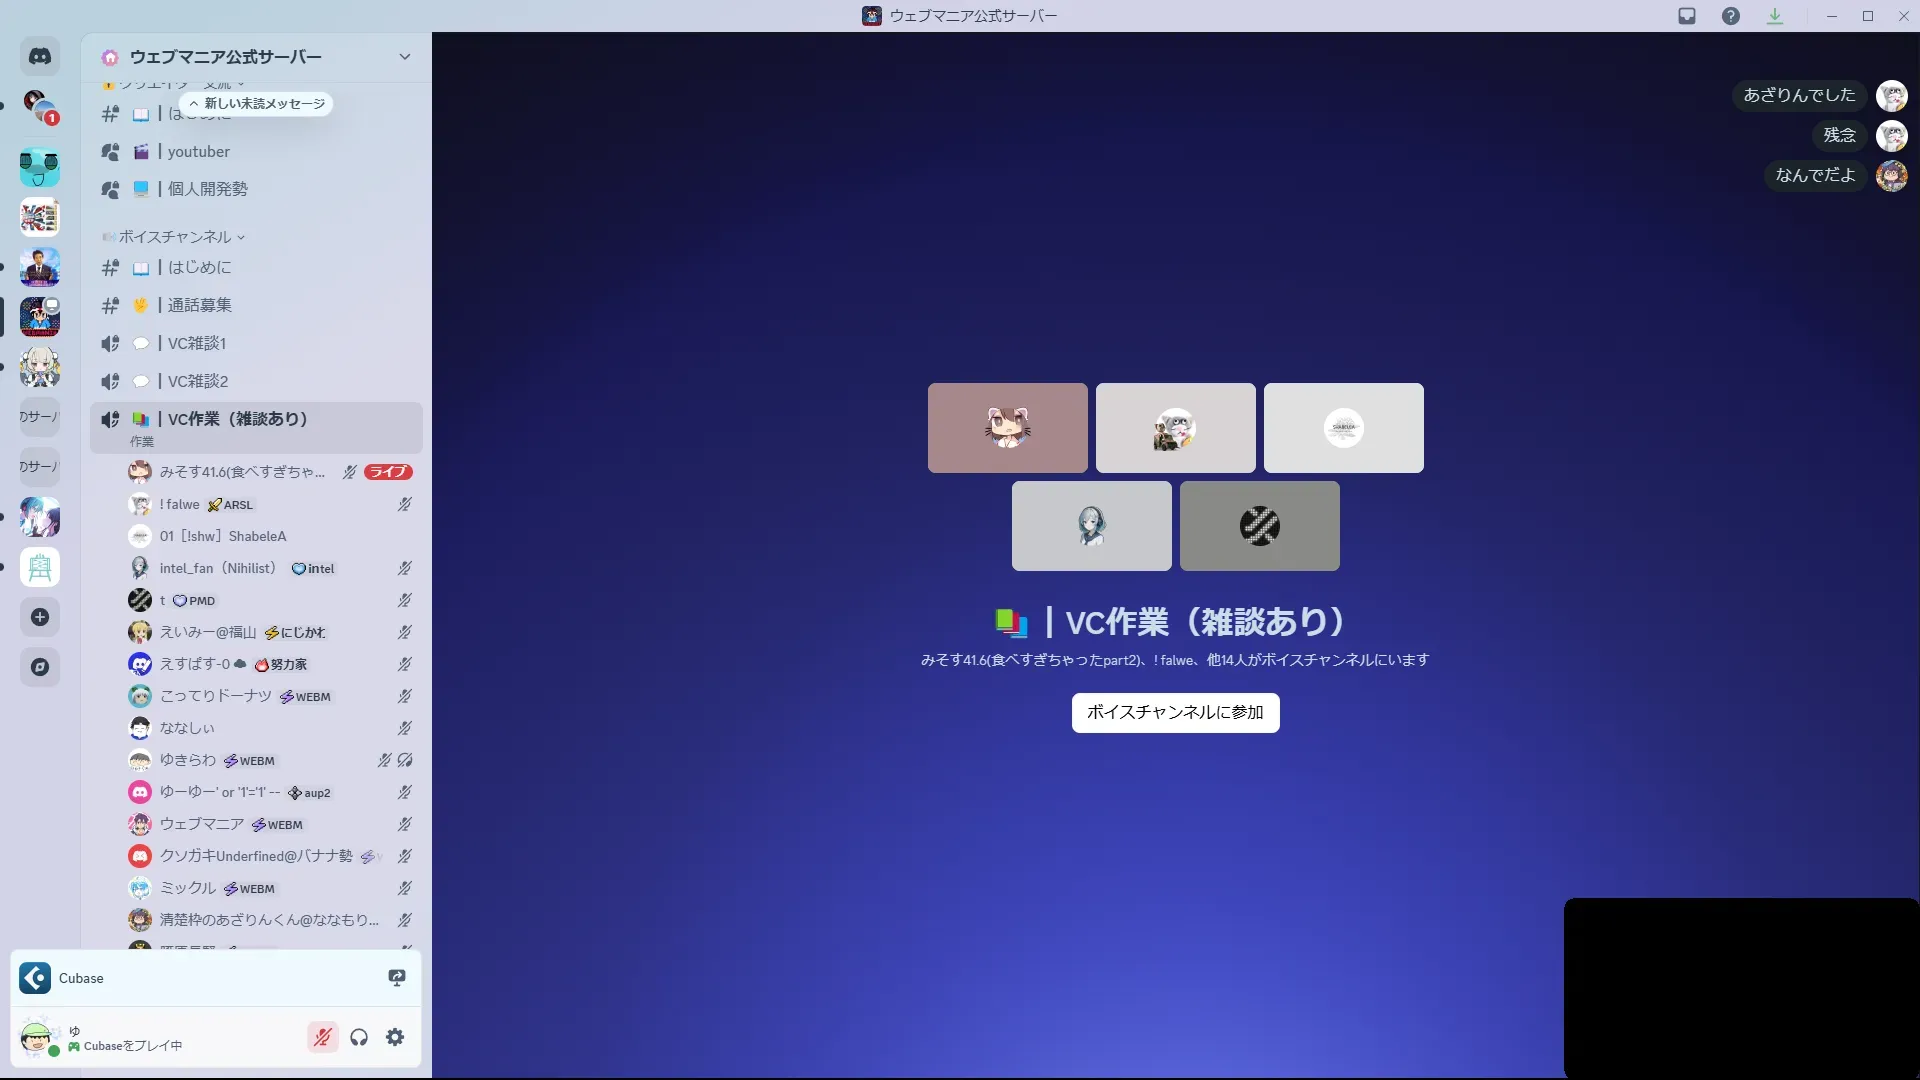
Task: Click the Cubase screen share icon
Action: 397,978
